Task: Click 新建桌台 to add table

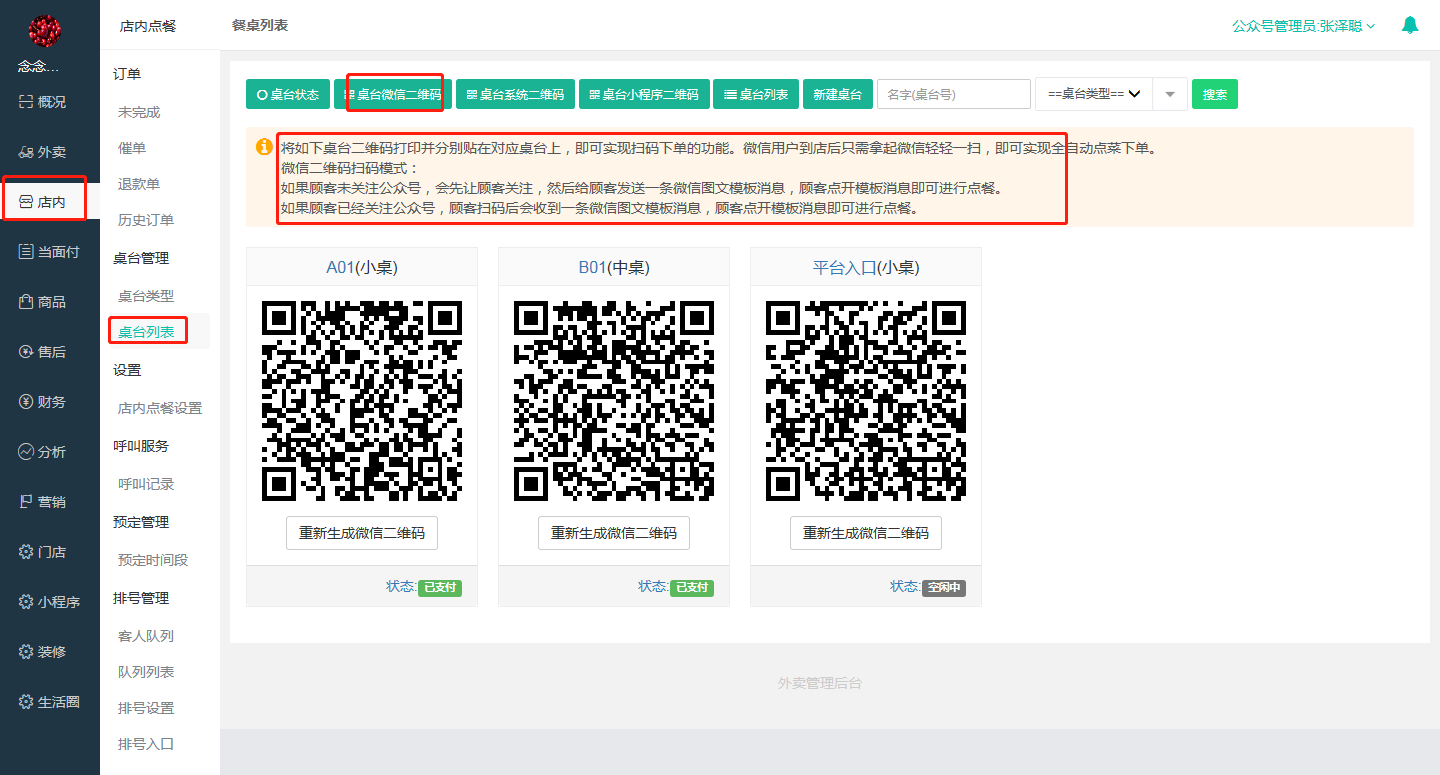Action: pyautogui.click(x=837, y=94)
